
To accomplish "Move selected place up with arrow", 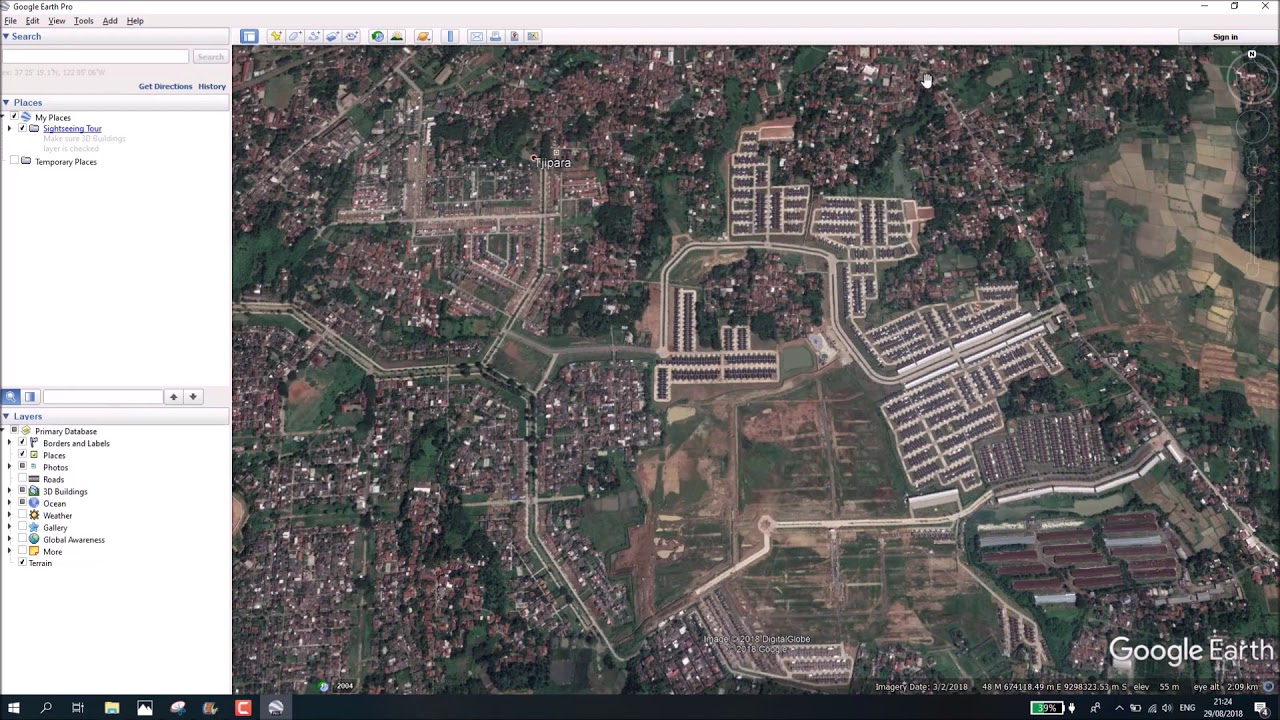I will pyautogui.click(x=173, y=397).
